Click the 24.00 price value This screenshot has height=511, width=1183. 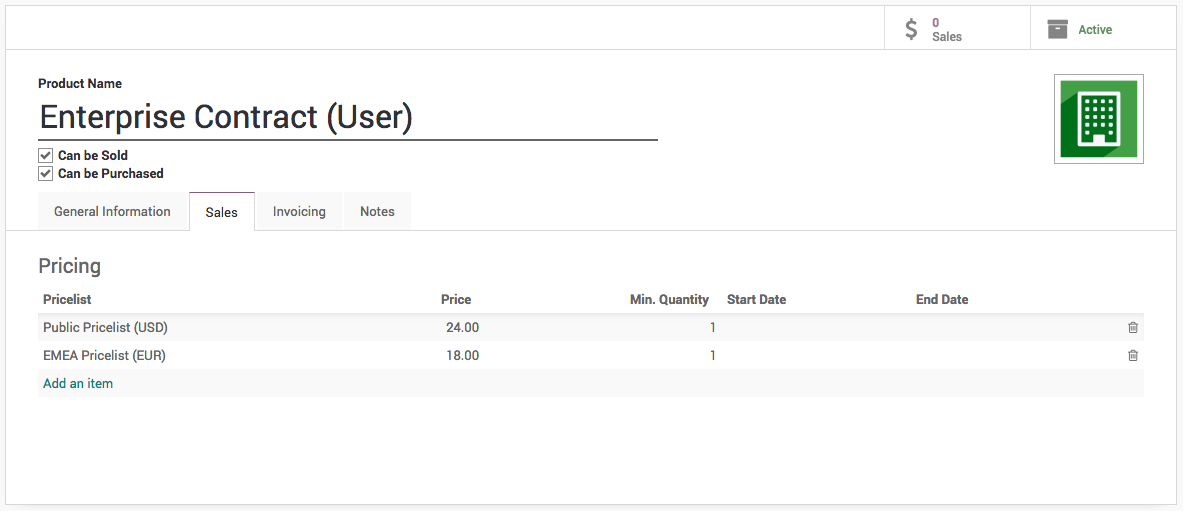coord(462,327)
